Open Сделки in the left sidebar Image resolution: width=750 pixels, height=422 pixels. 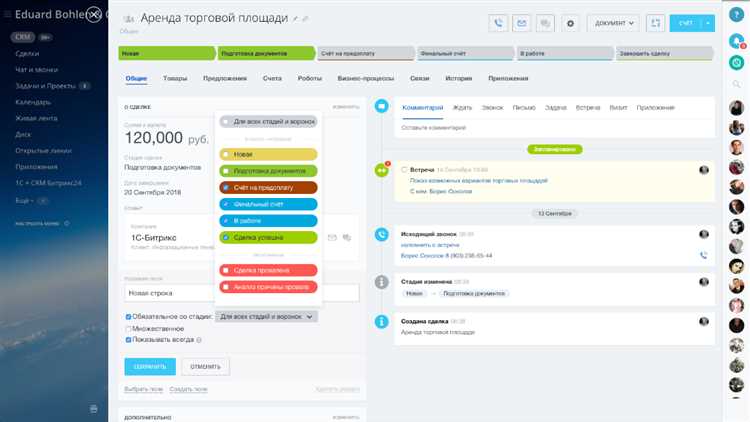coord(27,54)
